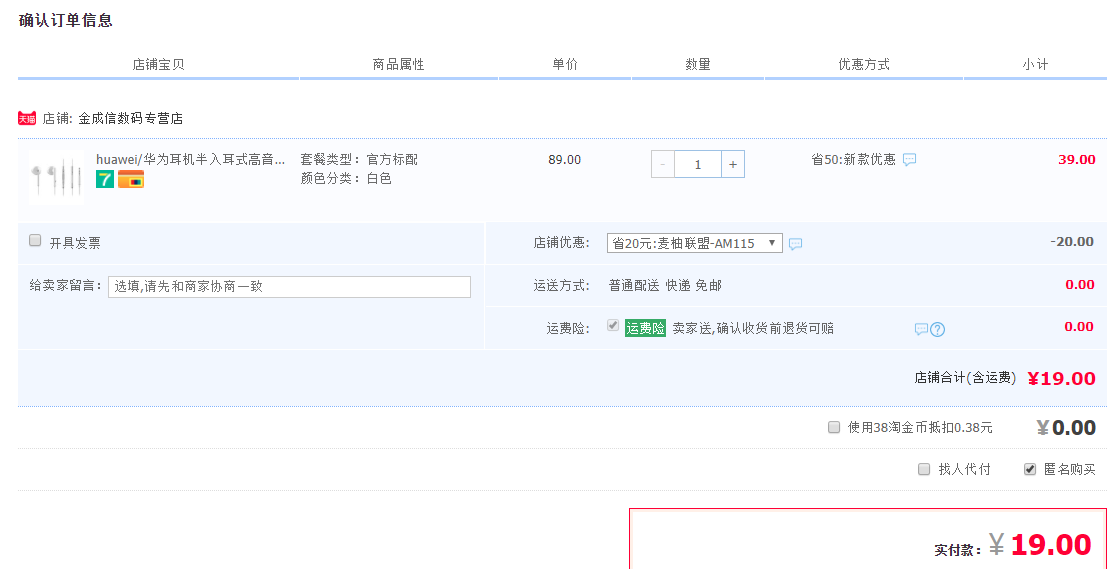Click the quantity input field
The height and width of the screenshot is (569, 1117).
(697, 165)
